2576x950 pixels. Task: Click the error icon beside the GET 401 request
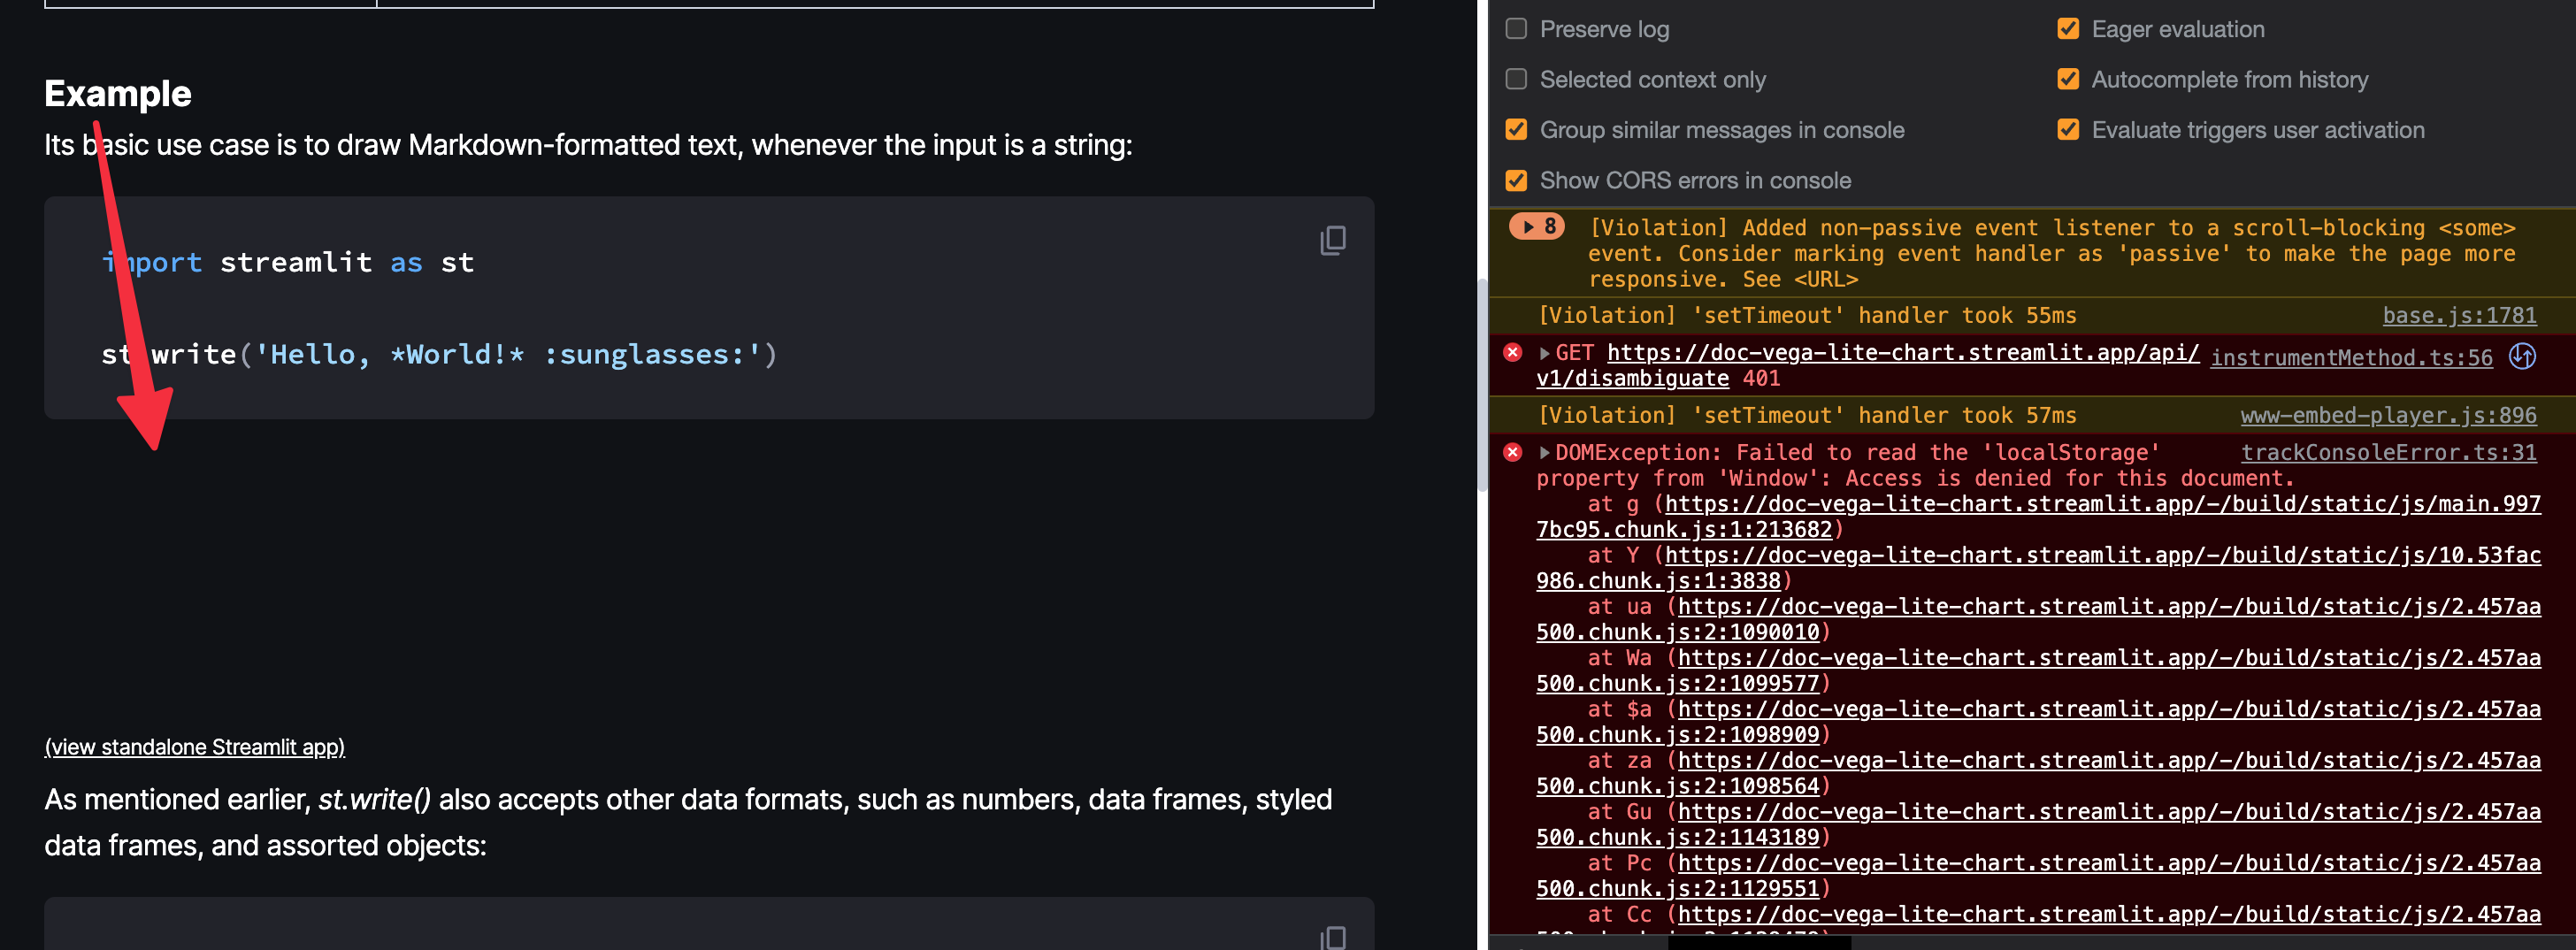(1512, 352)
